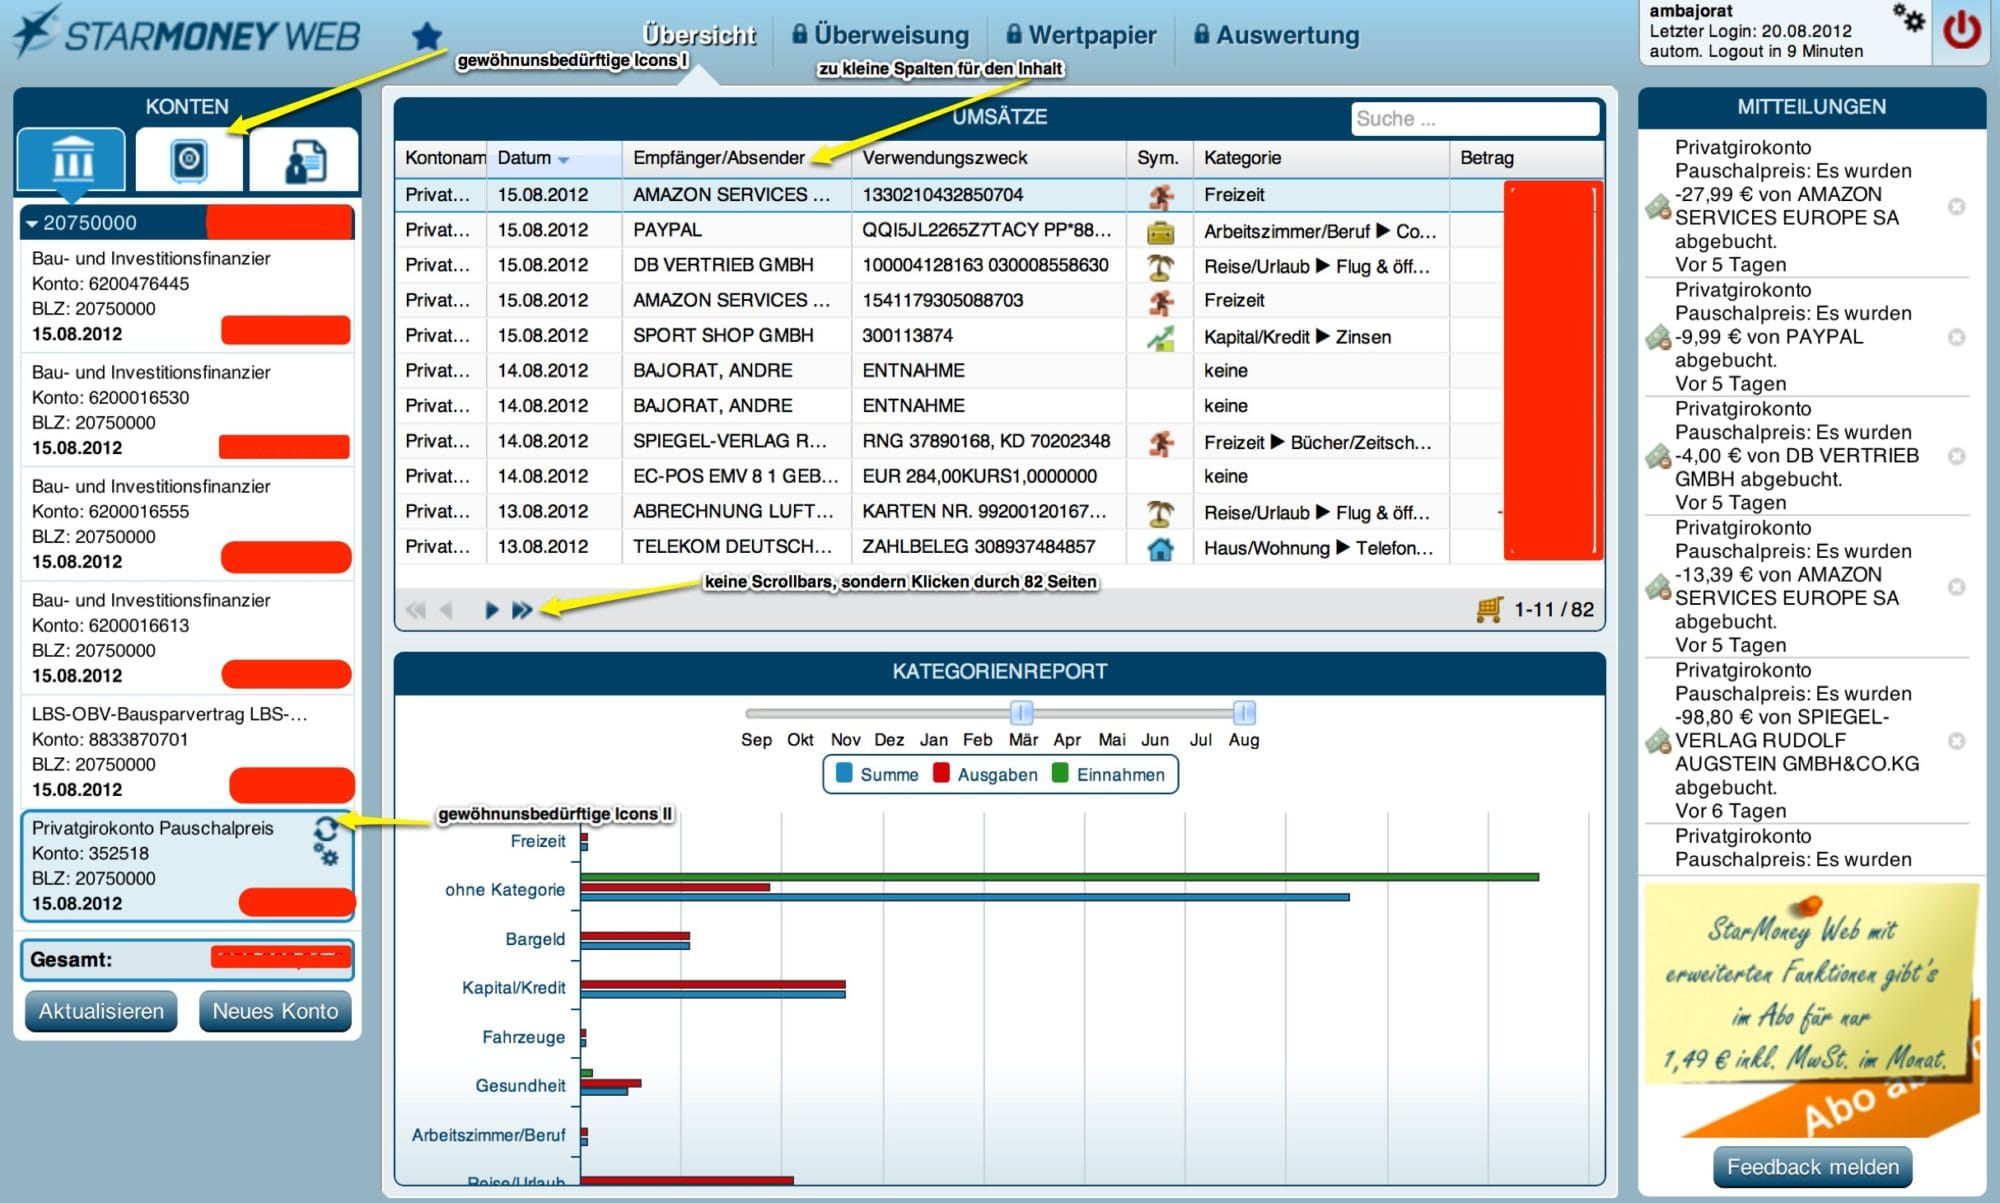
Task: Dismiss the -27,99 € AMAZON message
Action: (1956, 207)
